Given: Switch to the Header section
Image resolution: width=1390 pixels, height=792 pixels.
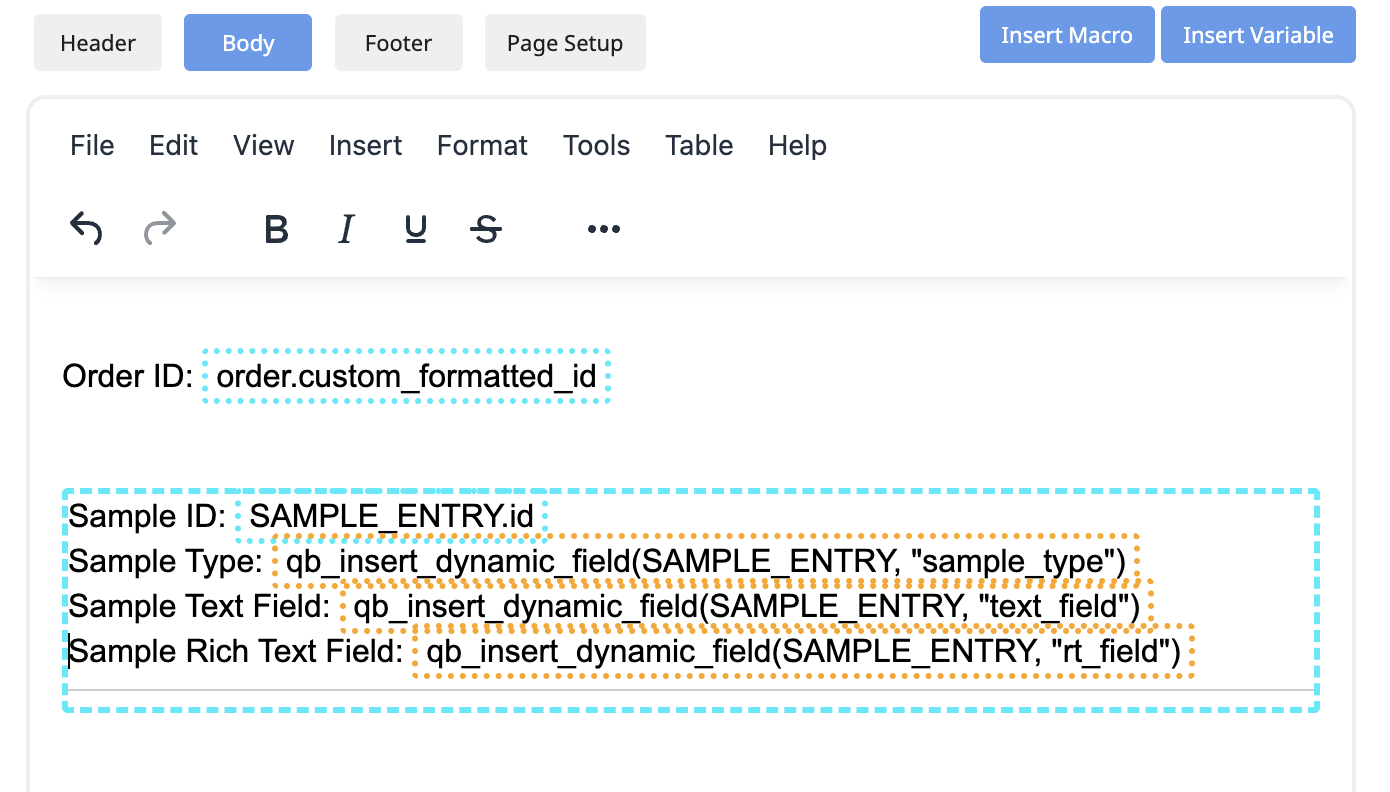Looking at the screenshot, I should [x=98, y=43].
